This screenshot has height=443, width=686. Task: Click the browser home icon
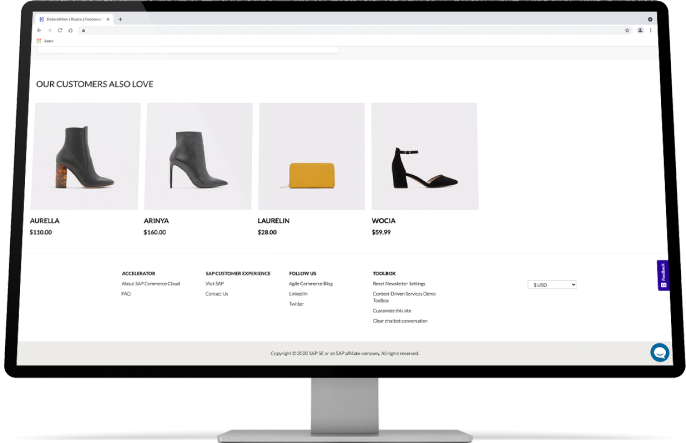click(x=69, y=30)
